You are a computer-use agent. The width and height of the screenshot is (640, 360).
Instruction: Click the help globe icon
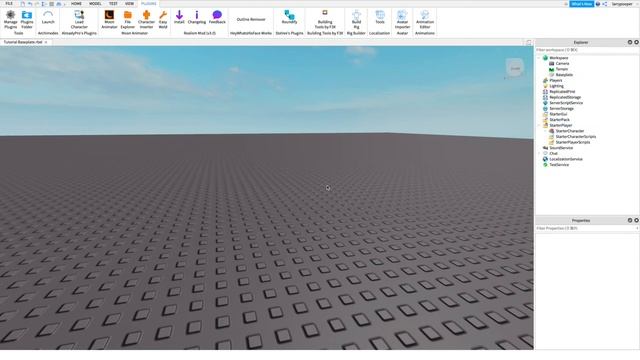598,4
